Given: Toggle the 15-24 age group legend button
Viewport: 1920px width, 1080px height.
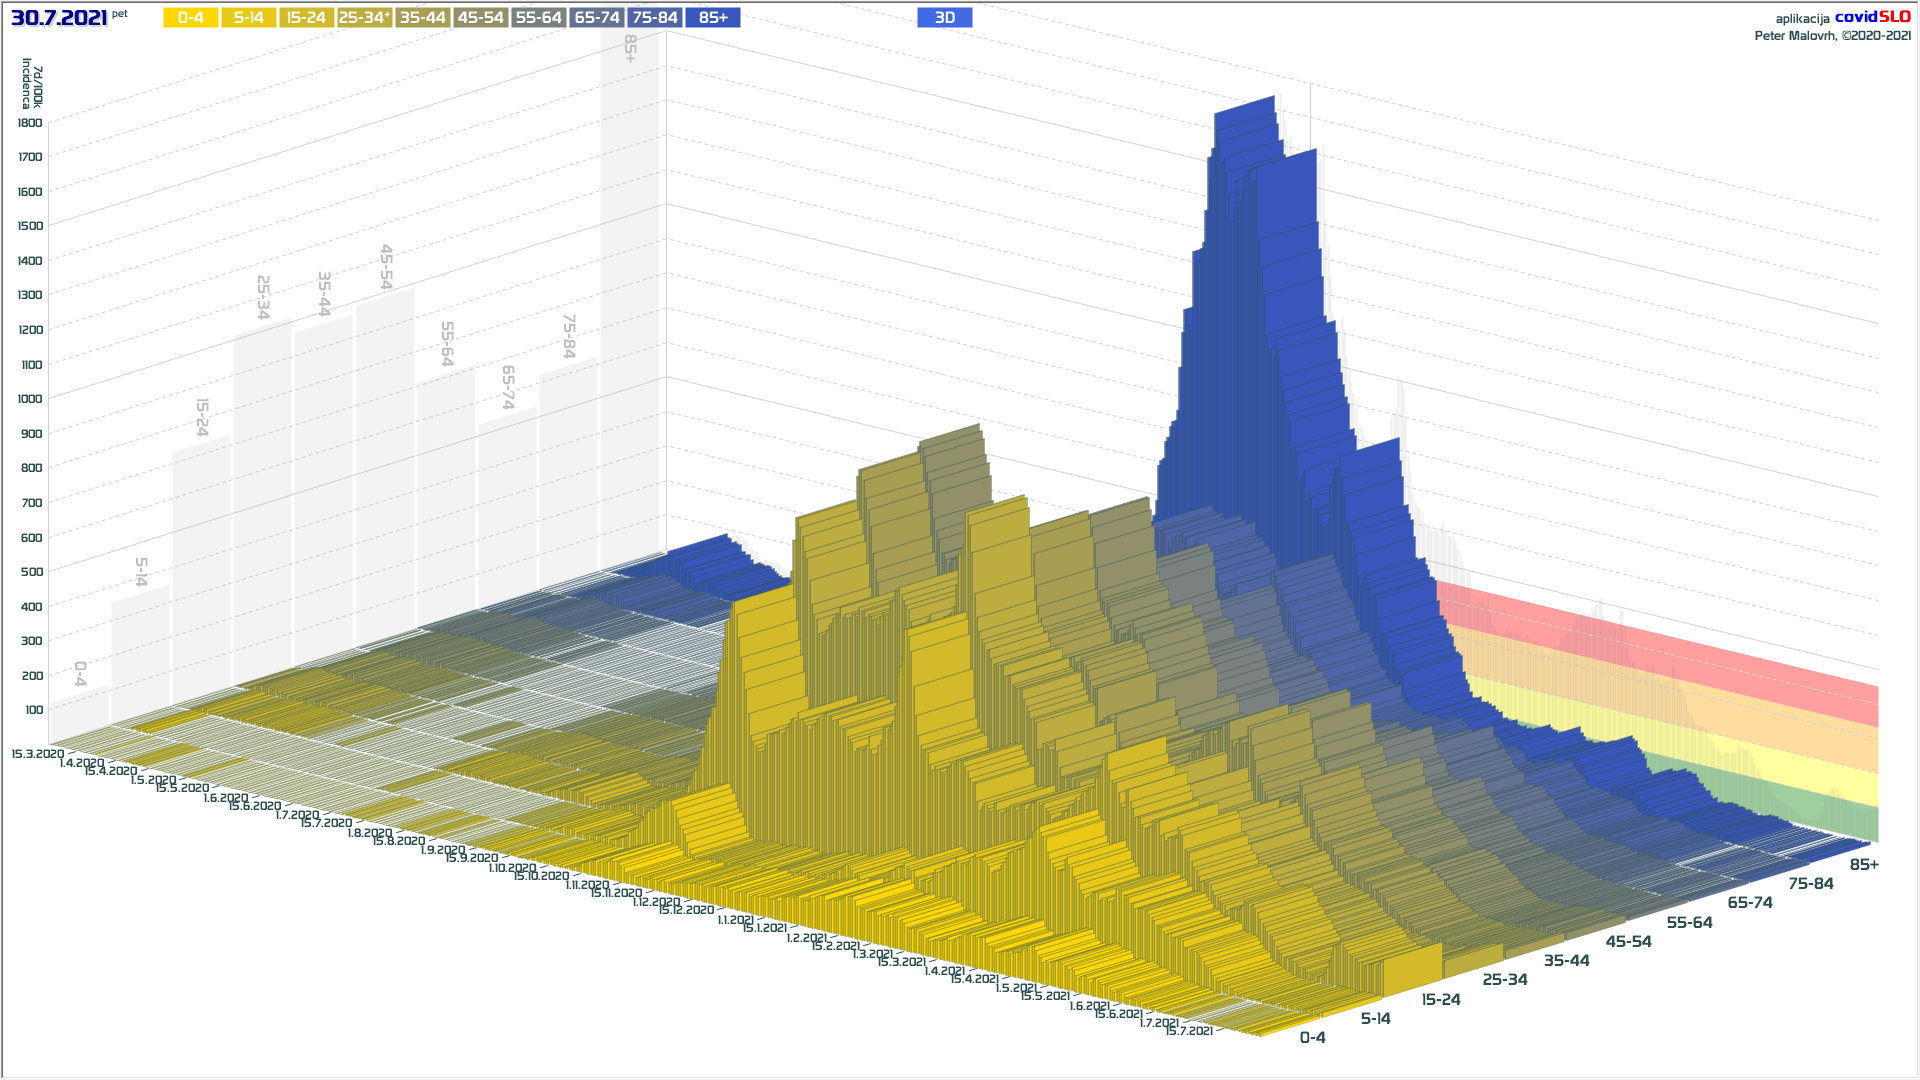Looking at the screenshot, I should click(306, 18).
